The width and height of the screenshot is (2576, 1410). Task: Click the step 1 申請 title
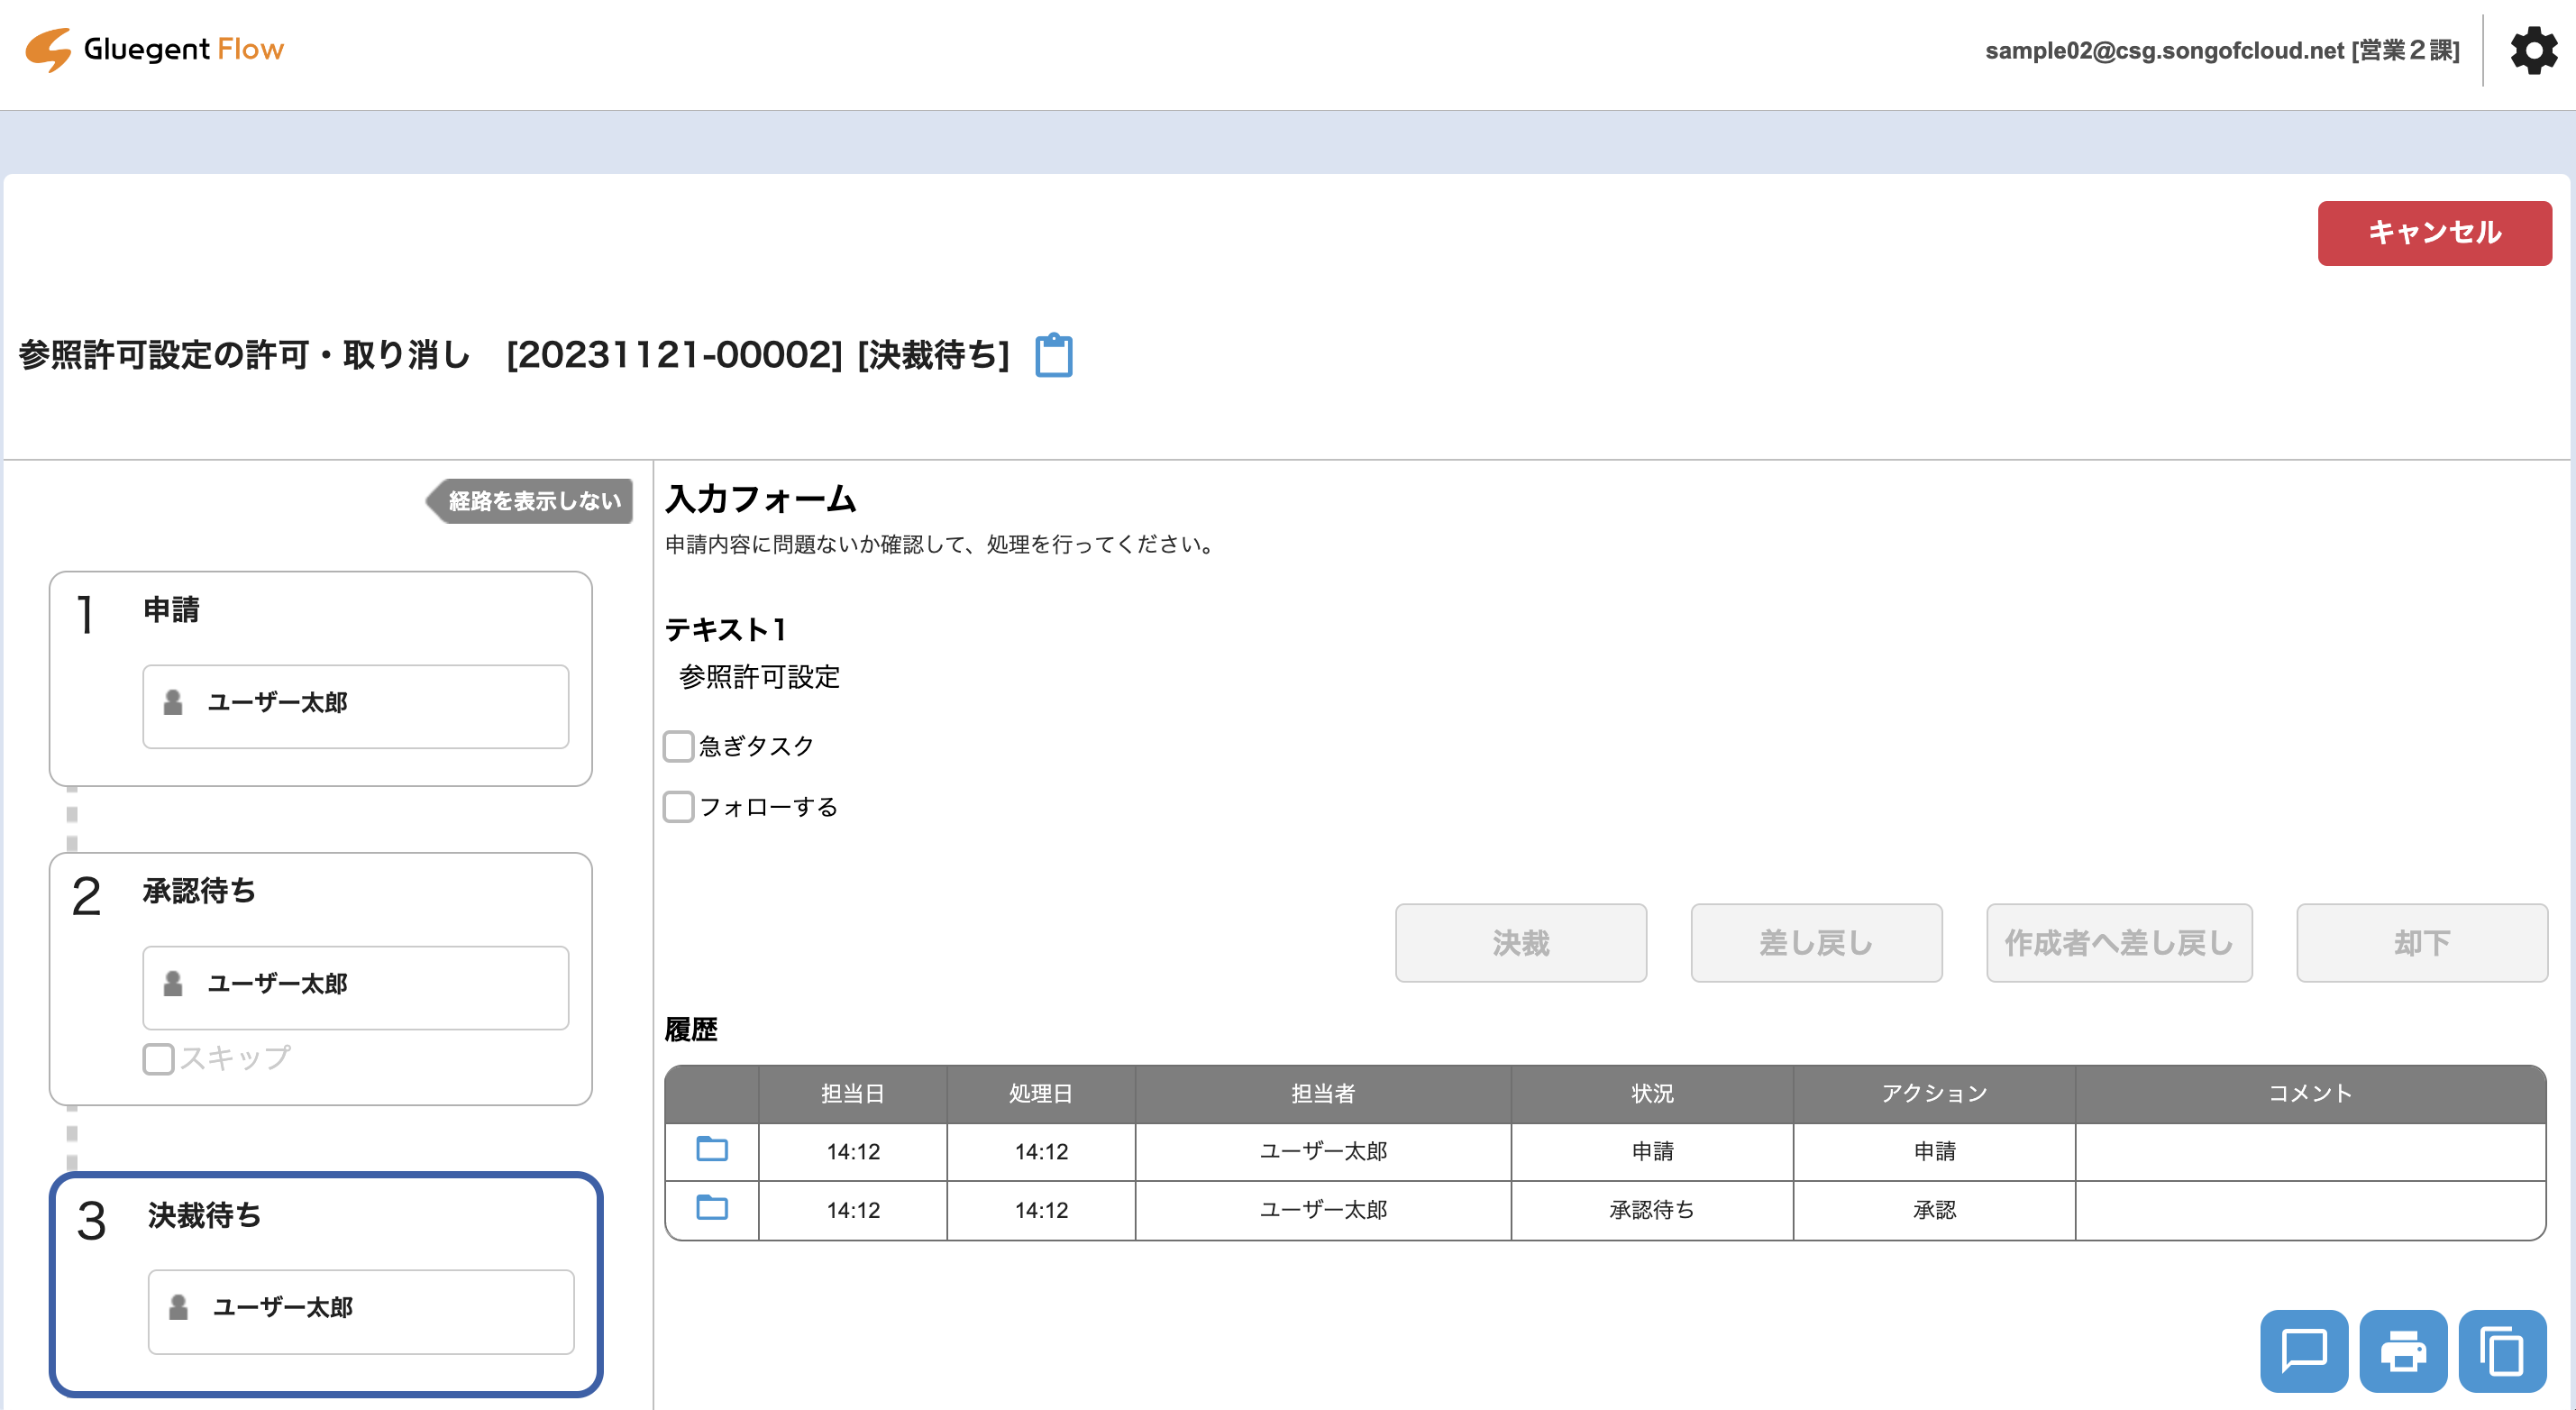(x=171, y=609)
